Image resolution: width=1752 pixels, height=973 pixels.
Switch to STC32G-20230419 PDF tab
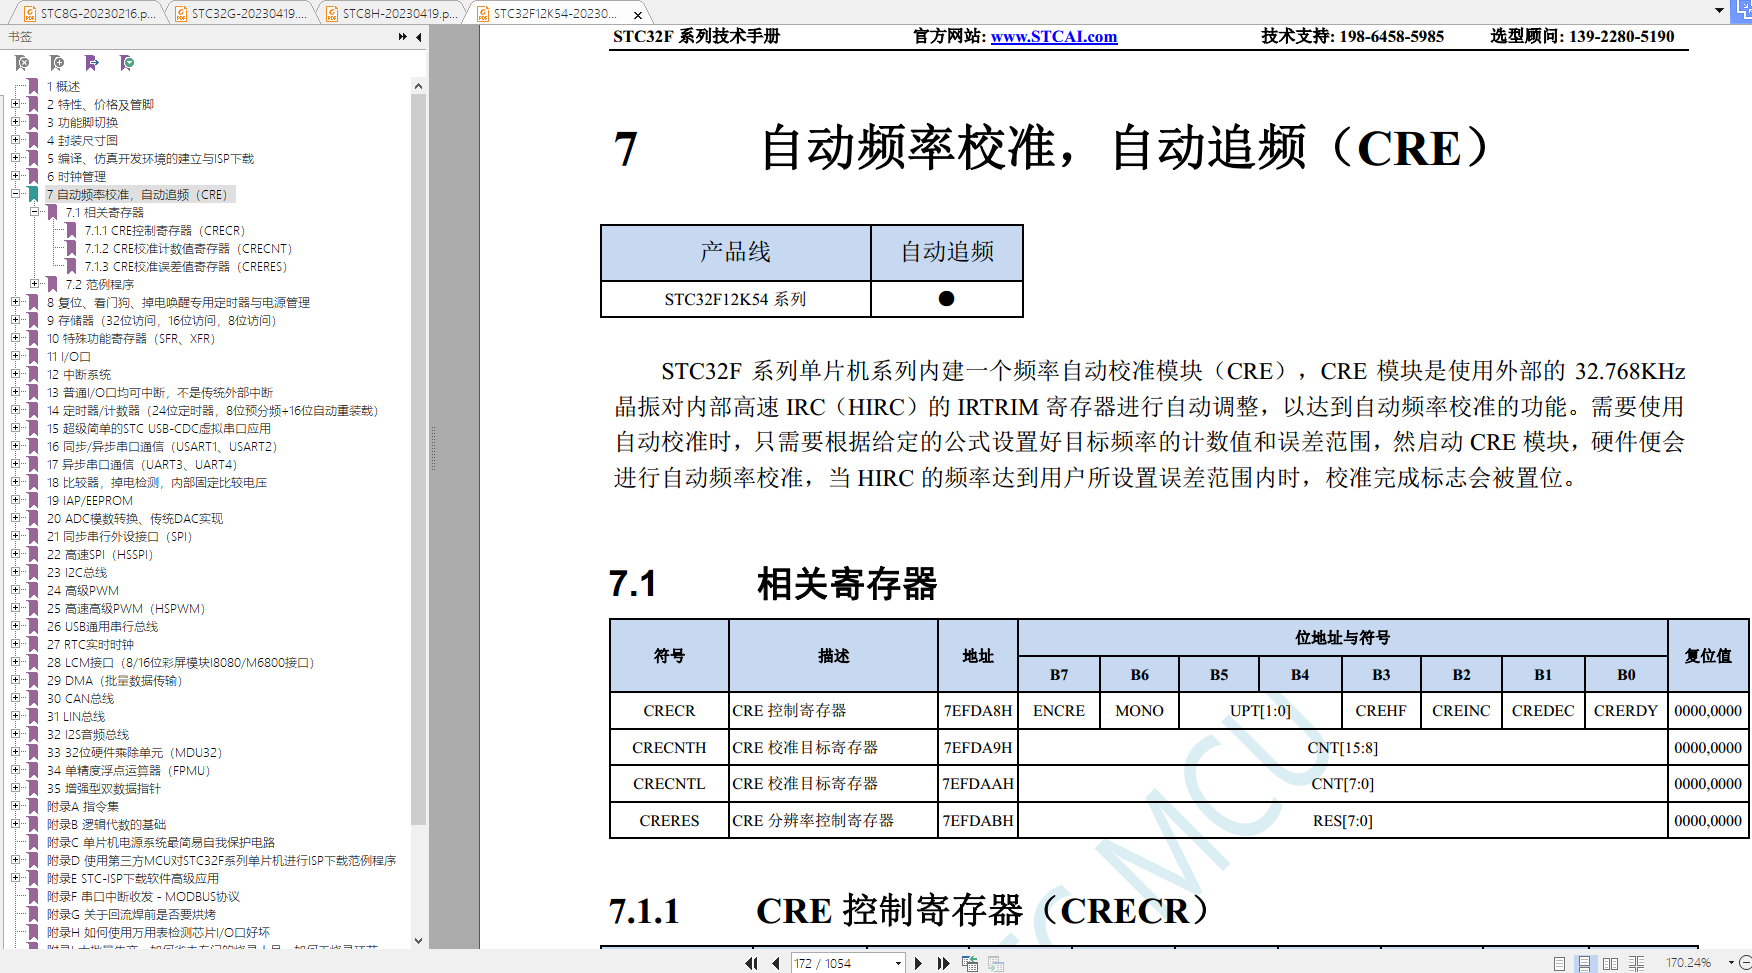(240, 13)
